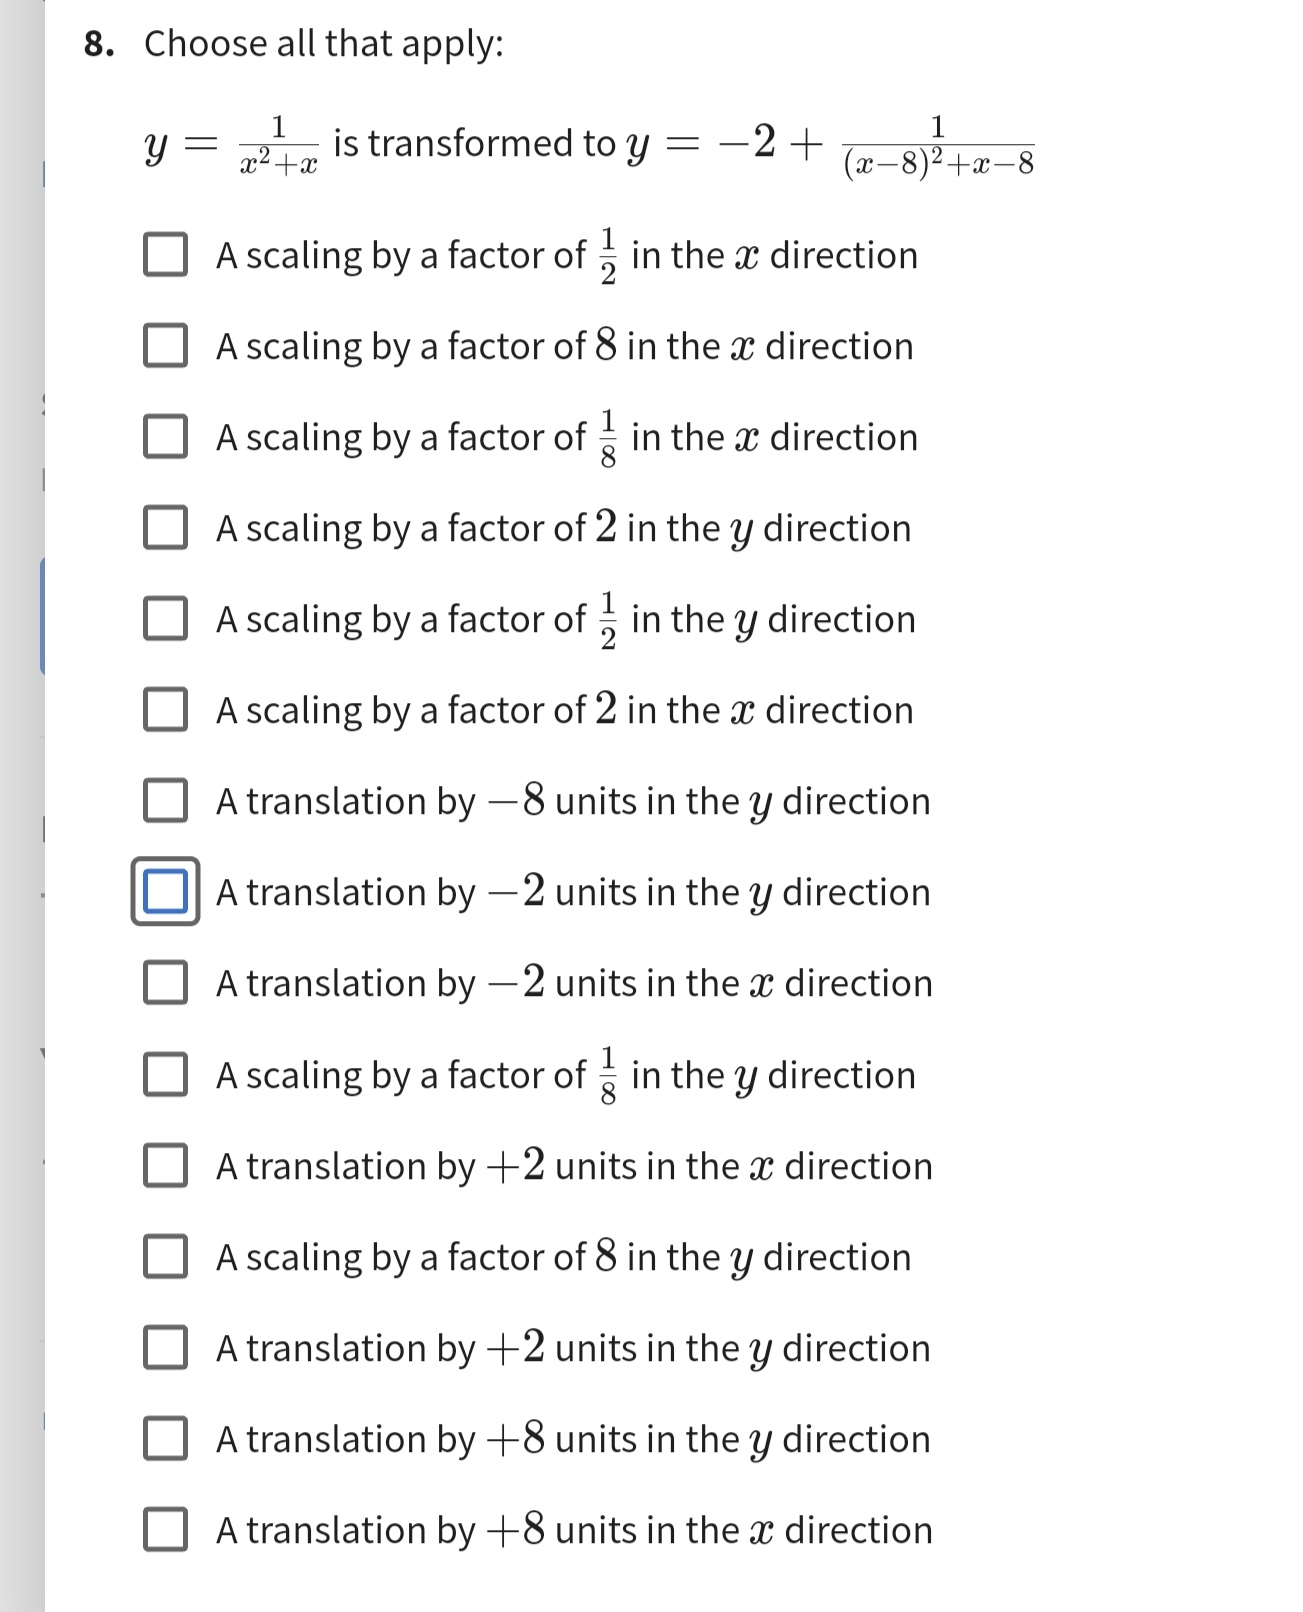Check translation by +2 units in y direction
Screen dimensions: 1303x1612
[x=168, y=1348]
